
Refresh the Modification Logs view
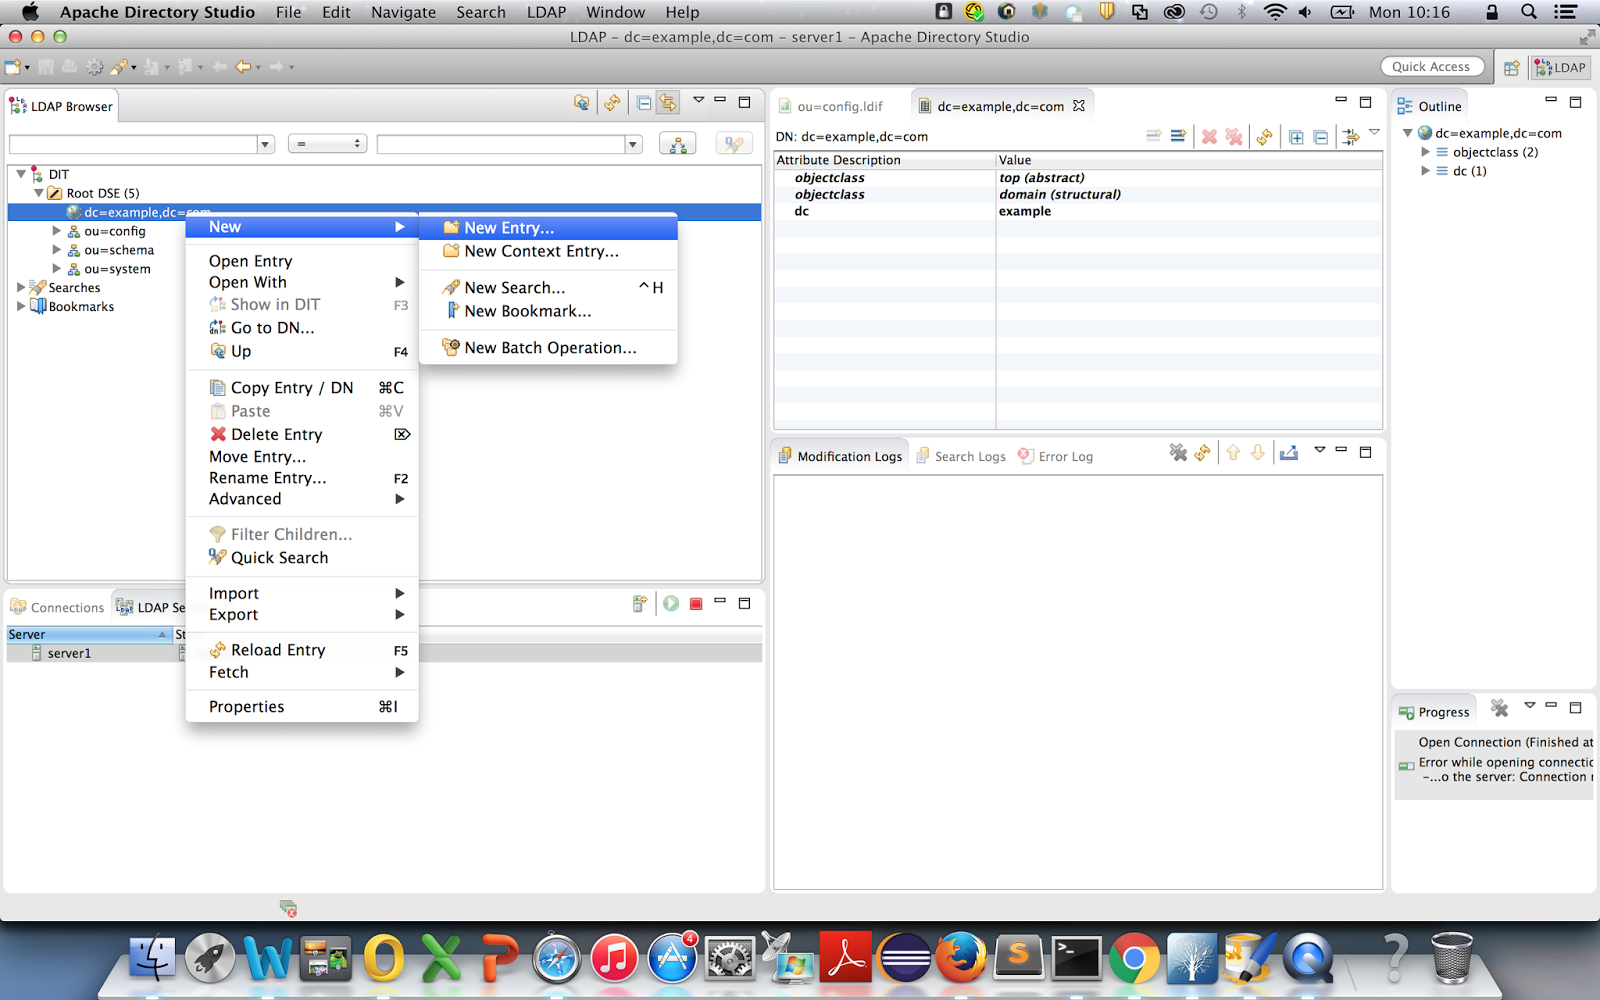point(1202,453)
